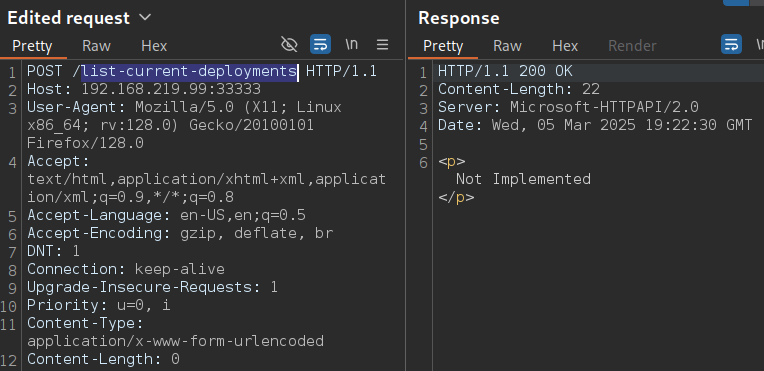Click the divider between request and Response panes
The width and height of the screenshot is (764, 371).
tap(405, 185)
